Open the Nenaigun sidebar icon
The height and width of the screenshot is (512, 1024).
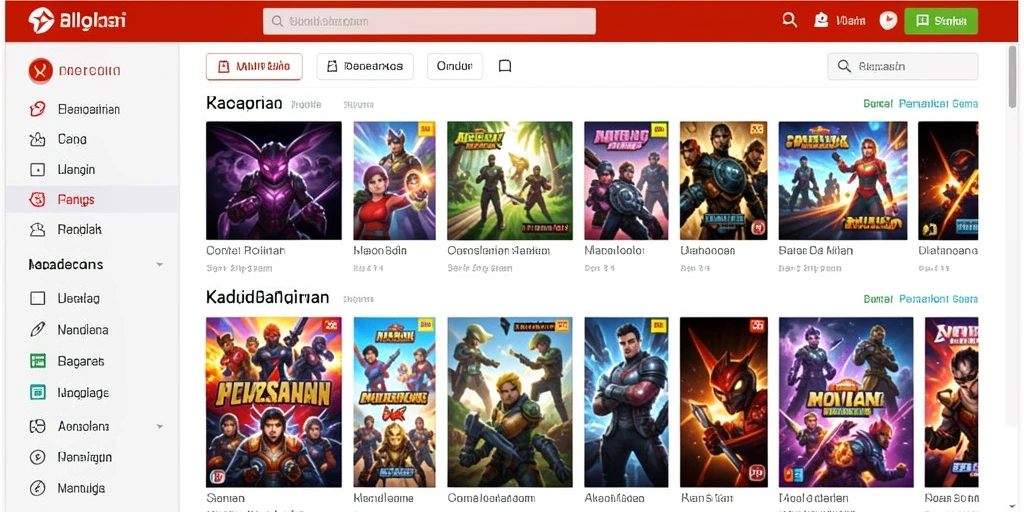pos(38,457)
